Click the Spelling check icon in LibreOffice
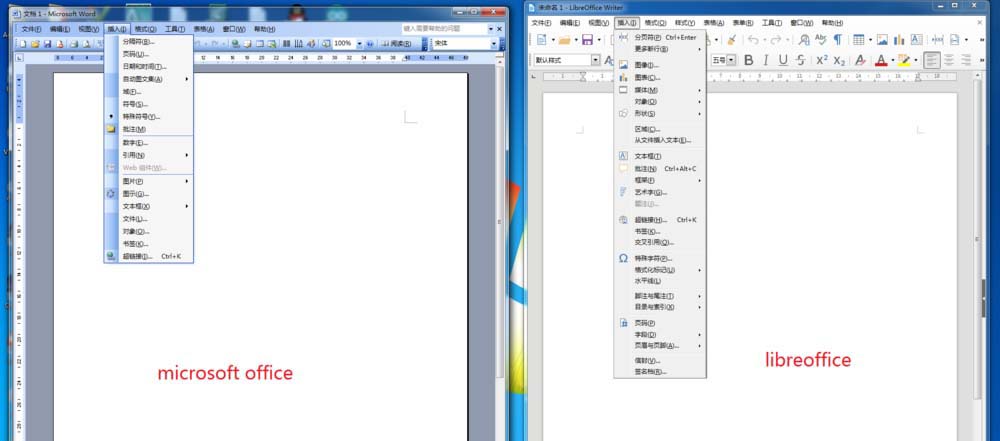 pyautogui.click(x=821, y=40)
